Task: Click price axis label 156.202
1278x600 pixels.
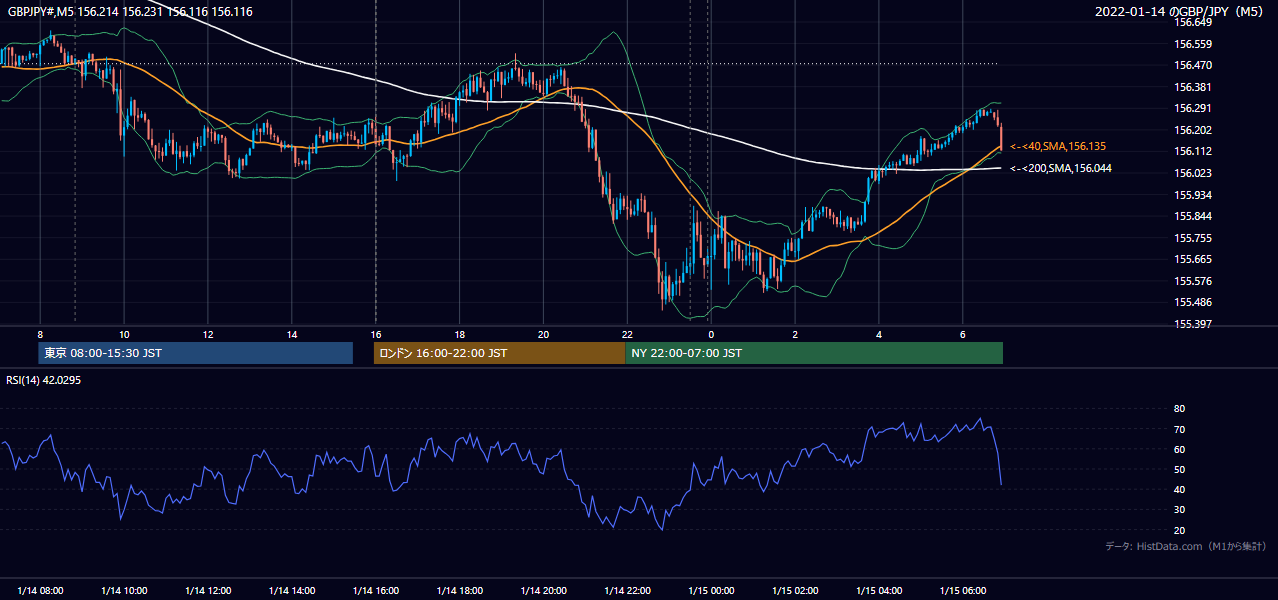Action: [1193, 130]
